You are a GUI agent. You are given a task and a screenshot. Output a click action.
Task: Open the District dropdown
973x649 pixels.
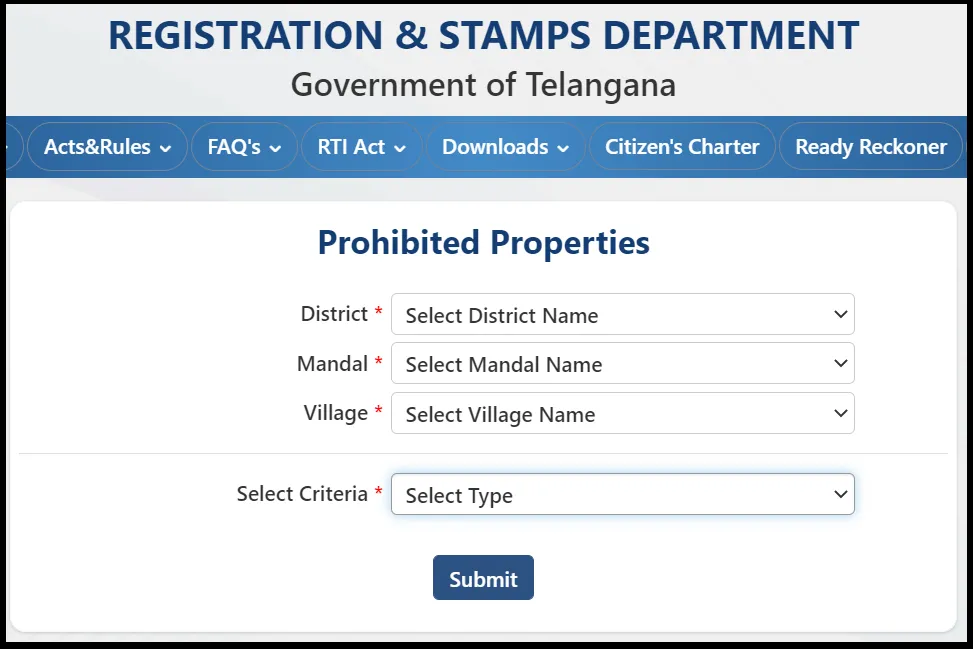pyautogui.click(x=622, y=314)
